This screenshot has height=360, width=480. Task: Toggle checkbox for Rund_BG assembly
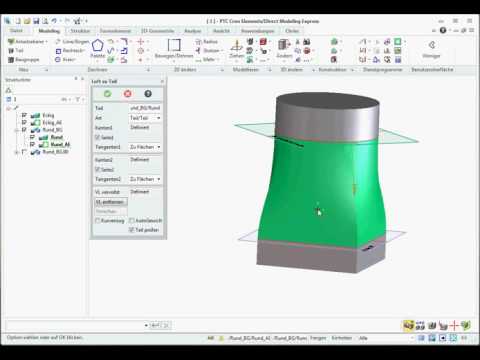24,130
